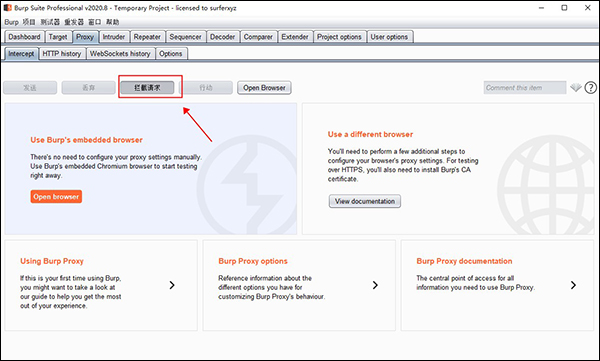This screenshot has height=361, width=600.
Task: Click the Comment this item field
Action: pyautogui.click(x=525, y=88)
